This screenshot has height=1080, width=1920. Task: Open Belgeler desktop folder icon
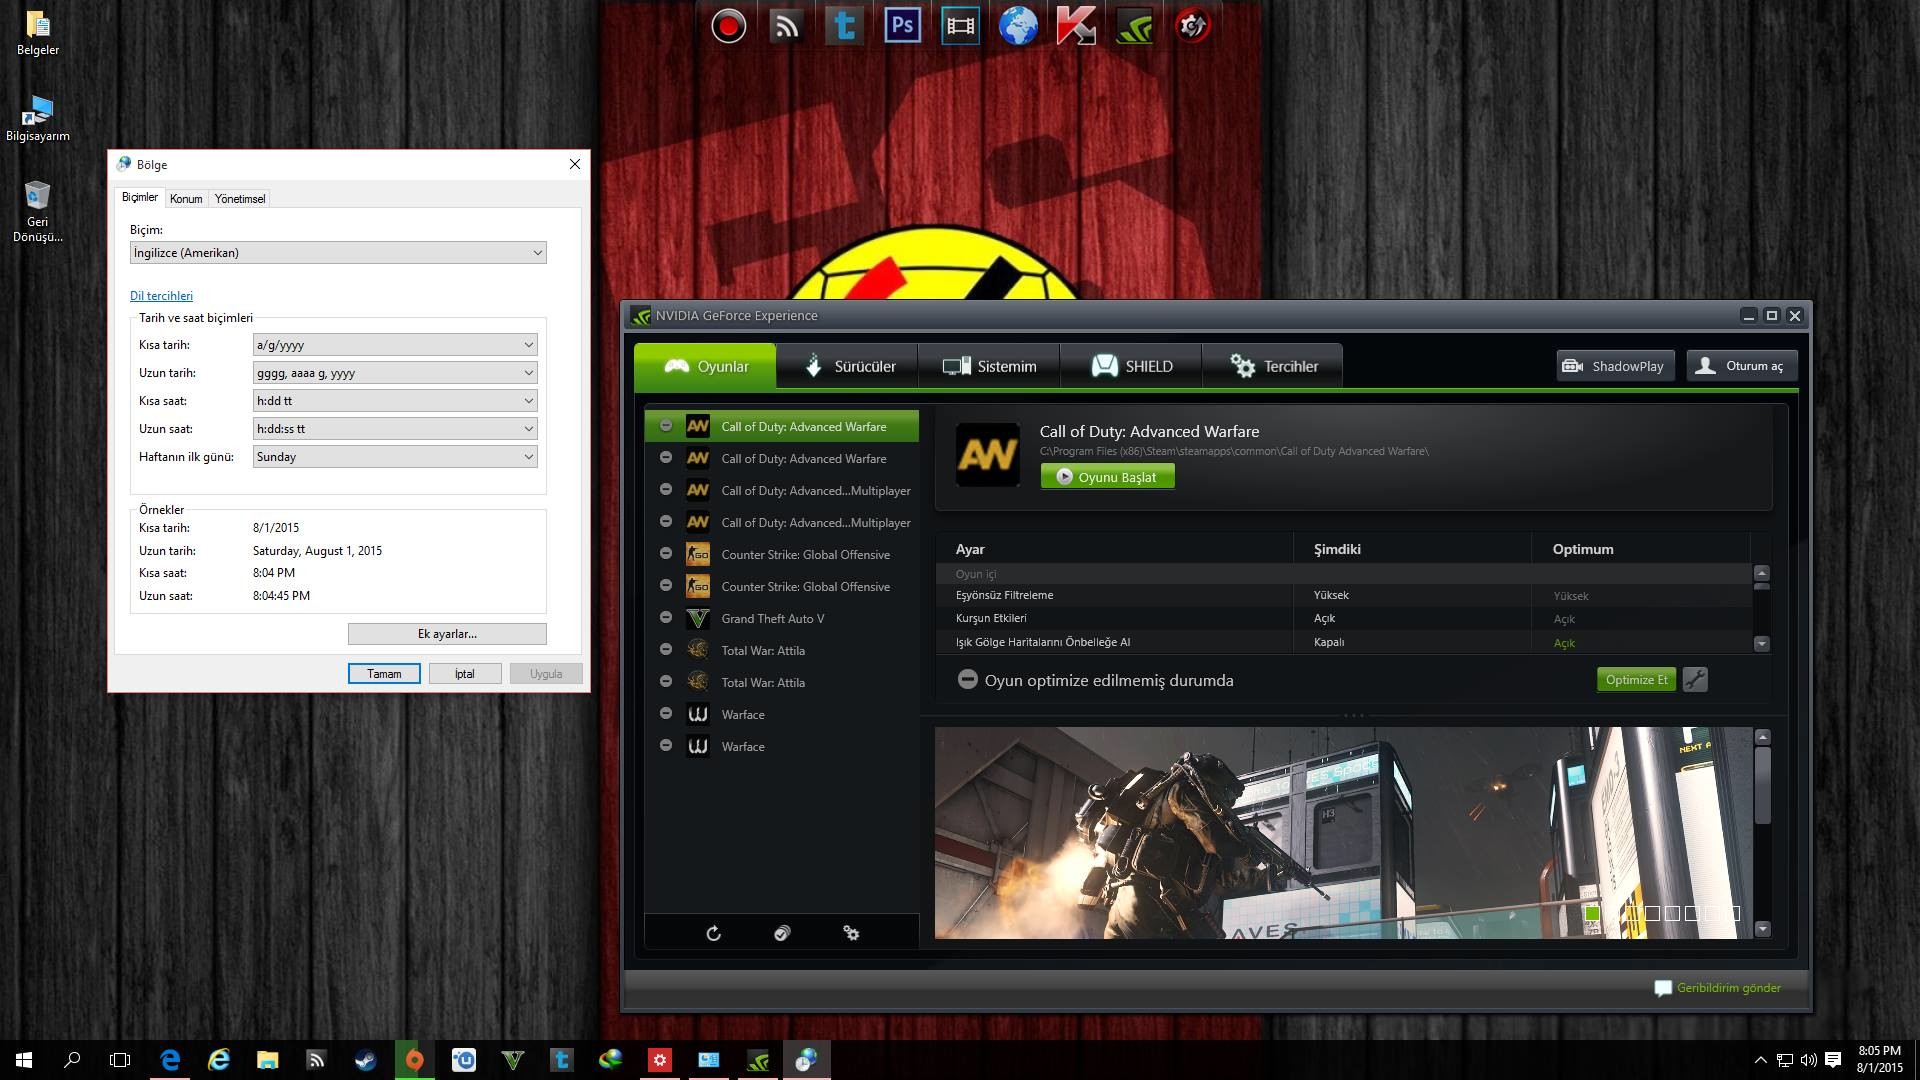pyautogui.click(x=38, y=33)
